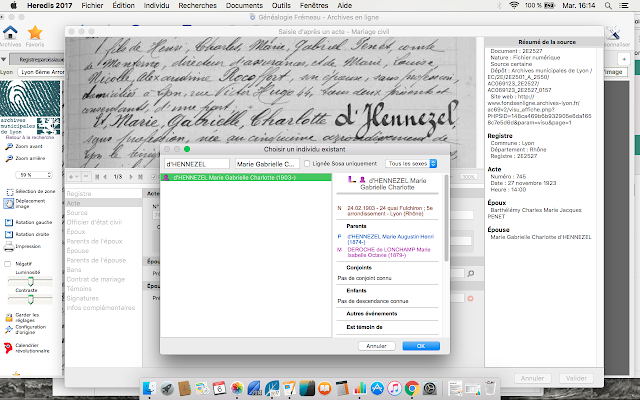Activate Sélection de zone tool
This screenshot has height=400, width=640.
(x=9, y=191)
